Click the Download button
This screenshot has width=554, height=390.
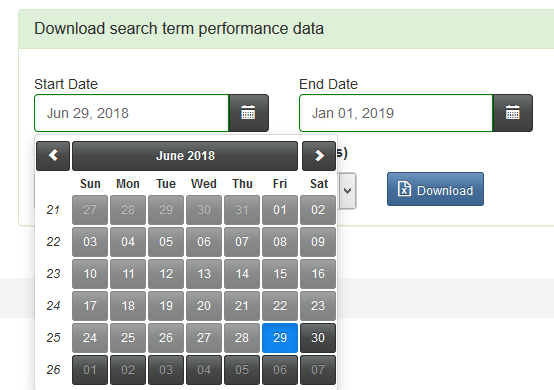click(435, 189)
